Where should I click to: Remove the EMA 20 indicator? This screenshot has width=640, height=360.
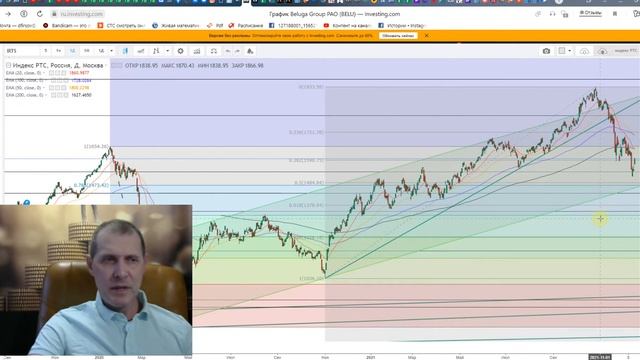64,73
